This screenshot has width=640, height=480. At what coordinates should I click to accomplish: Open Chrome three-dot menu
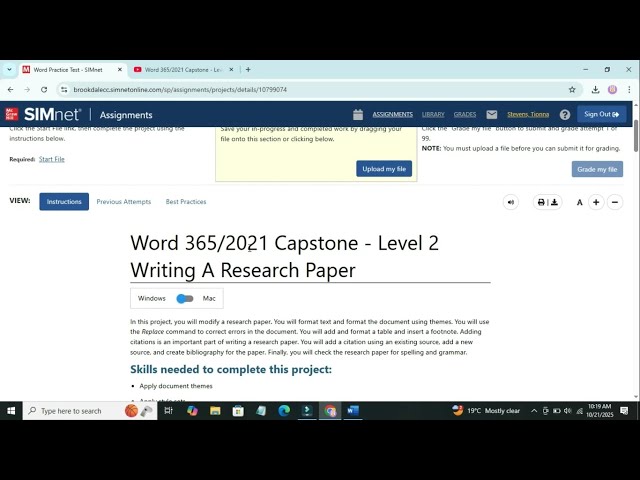[x=629, y=89]
